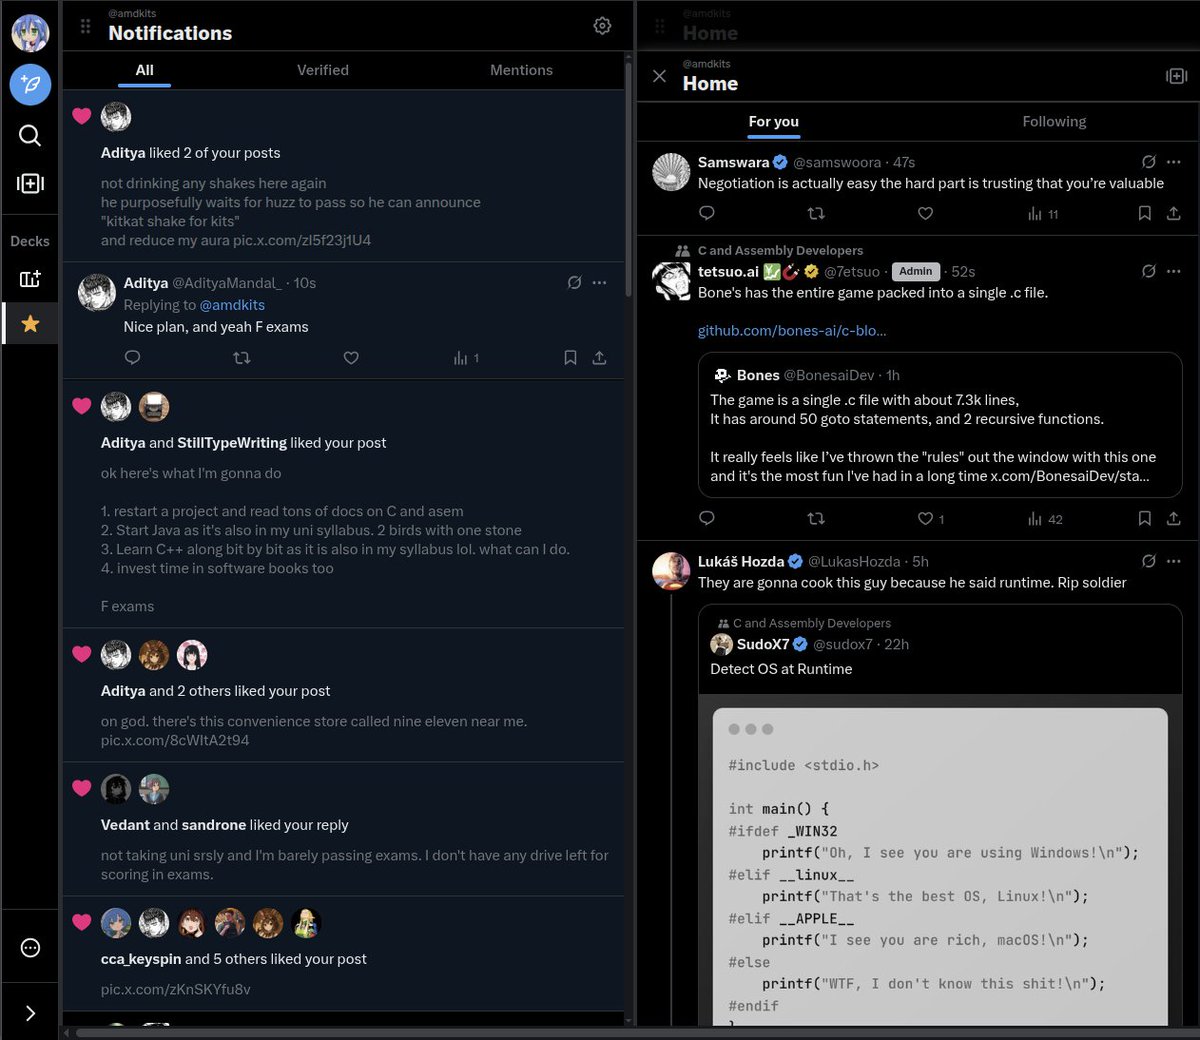Image resolution: width=1200 pixels, height=1040 pixels.
Task: Select the starred deck in the sidebar
Action: pyautogui.click(x=30, y=323)
